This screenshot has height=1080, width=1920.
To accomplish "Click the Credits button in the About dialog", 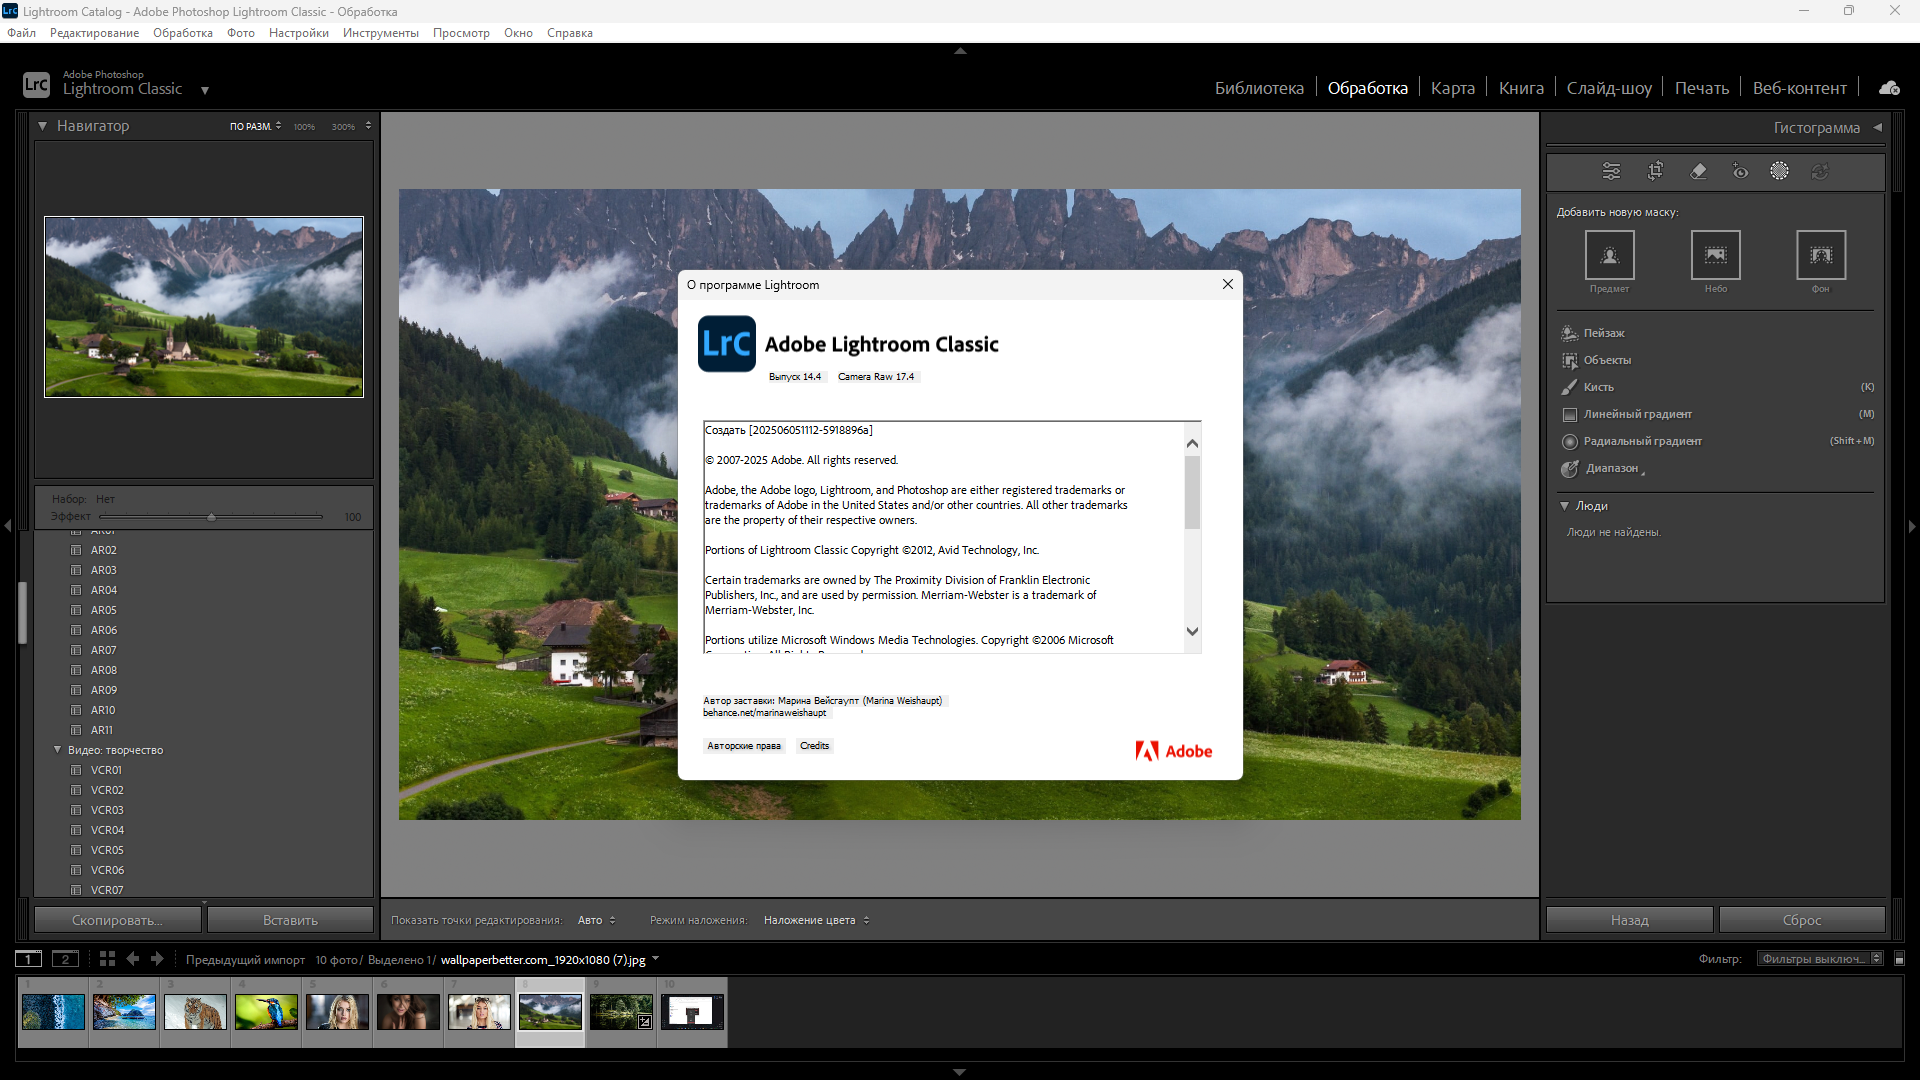I will [815, 746].
